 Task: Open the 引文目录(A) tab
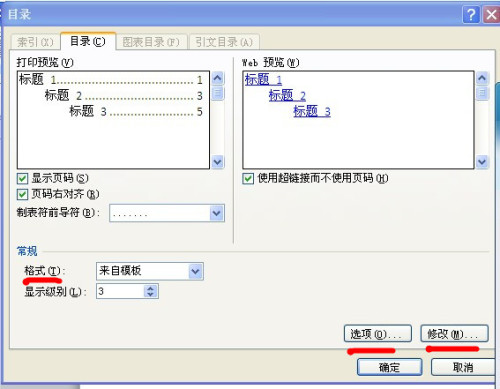click(x=224, y=42)
